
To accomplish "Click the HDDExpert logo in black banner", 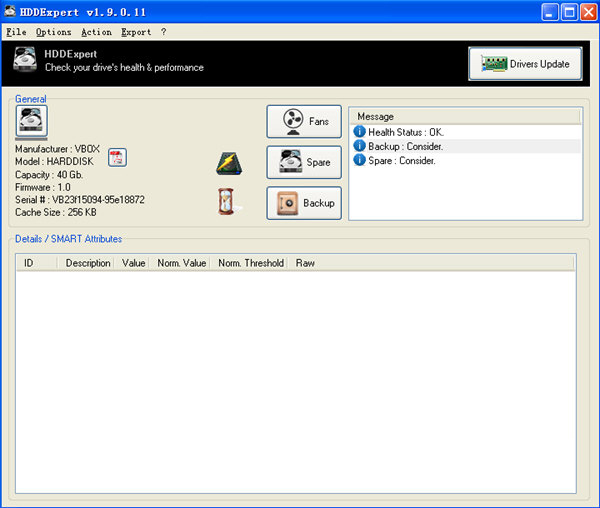I will point(25,59).
